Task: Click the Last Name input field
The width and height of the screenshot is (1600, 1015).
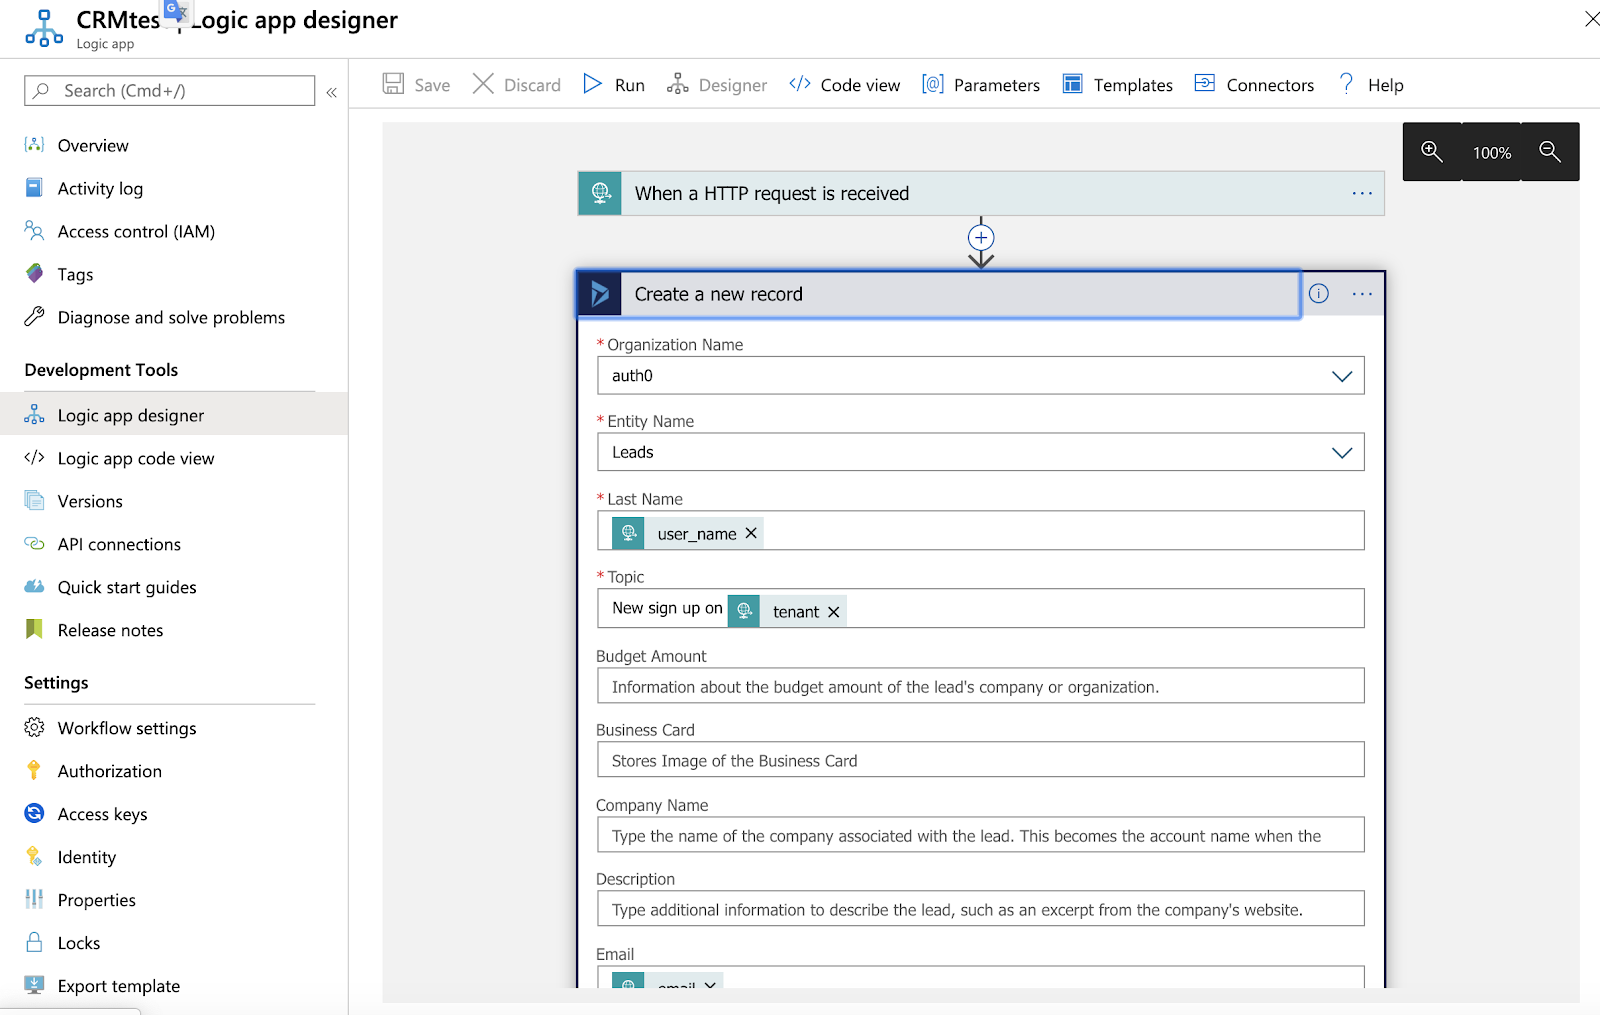Action: click(x=981, y=531)
